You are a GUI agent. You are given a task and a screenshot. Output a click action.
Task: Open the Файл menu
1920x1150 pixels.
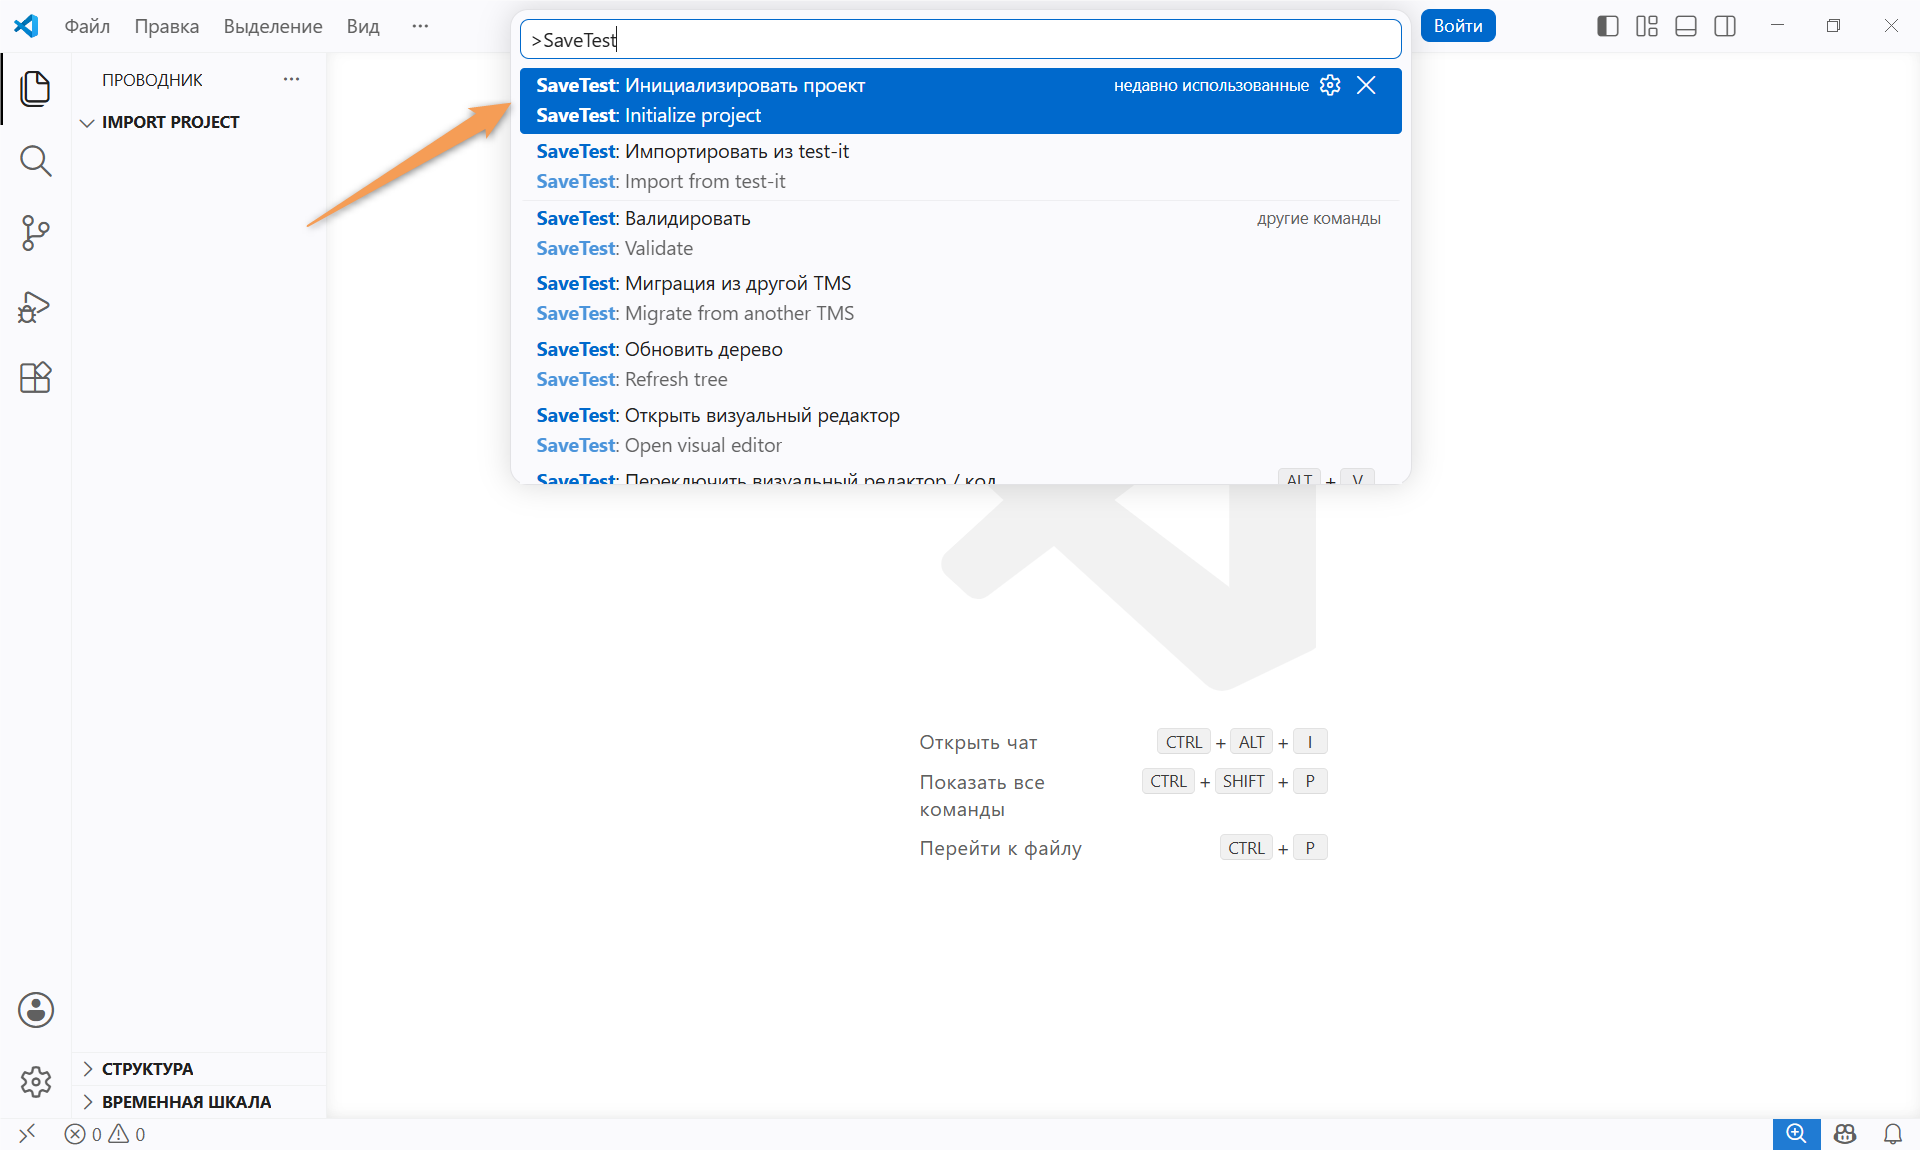87,26
